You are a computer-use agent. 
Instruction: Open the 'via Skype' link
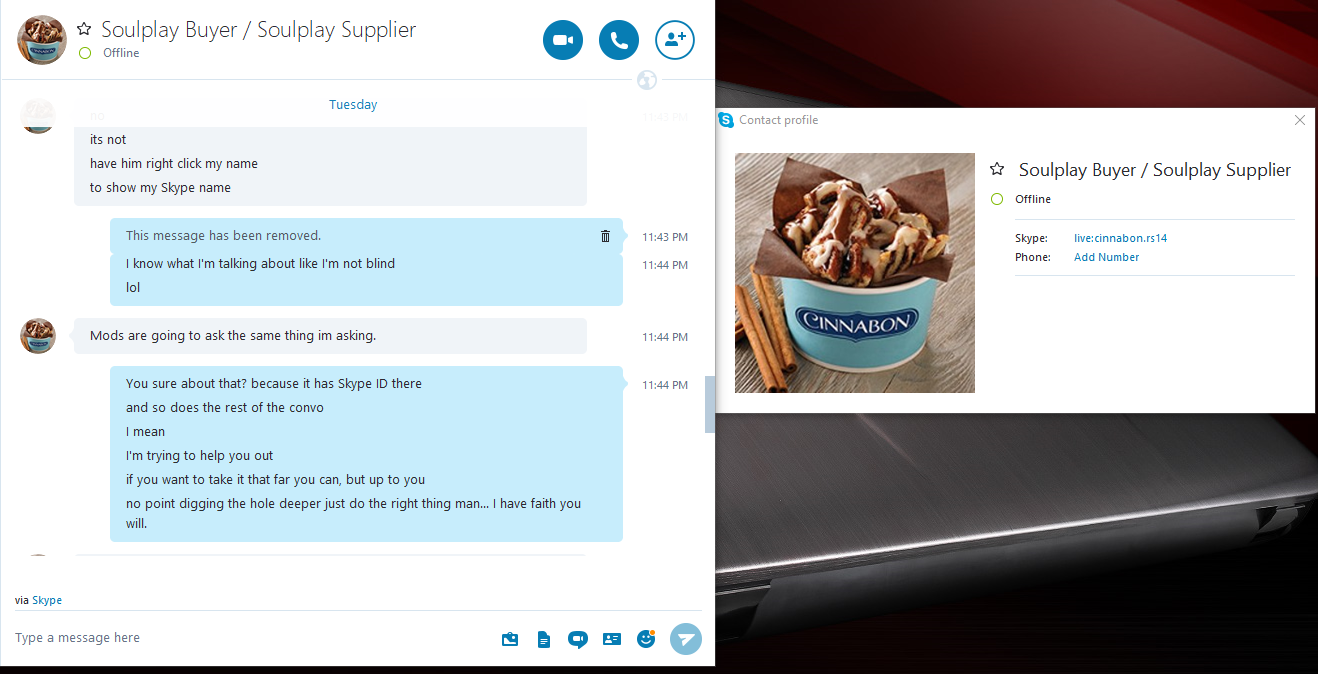(x=47, y=600)
